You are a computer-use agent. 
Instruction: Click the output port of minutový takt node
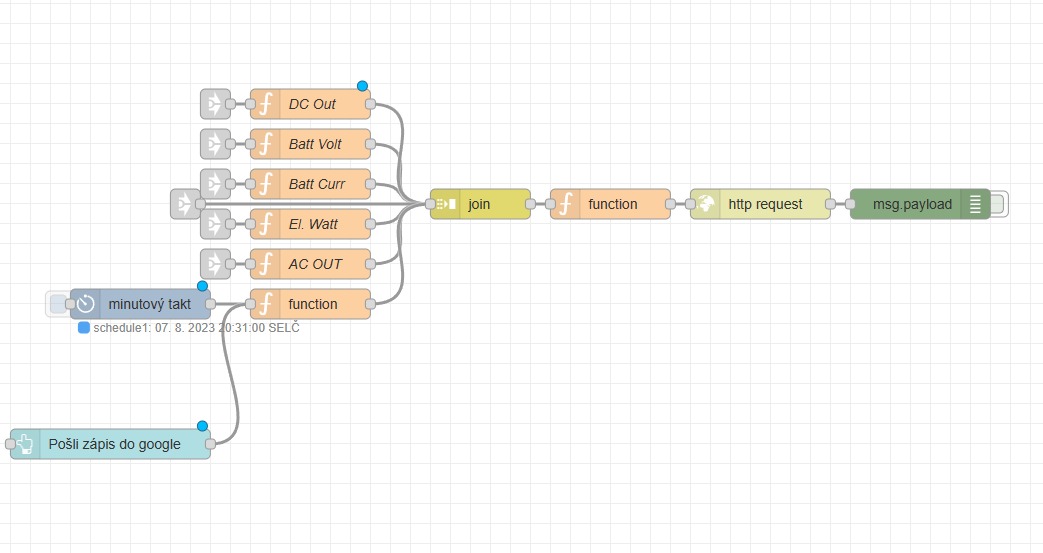click(211, 304)
